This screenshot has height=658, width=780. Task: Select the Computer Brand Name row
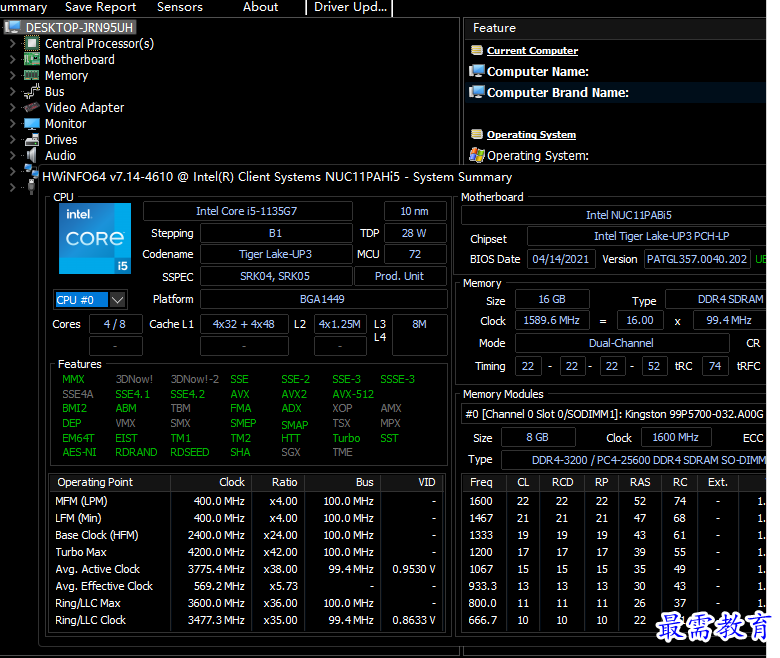coord(557,93)
